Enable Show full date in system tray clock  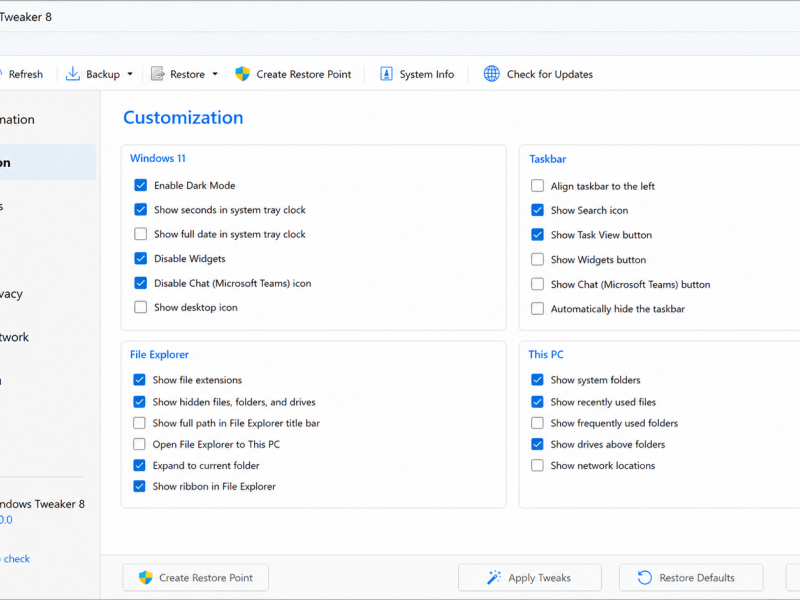pyautogui.click(x=140, y=234)
